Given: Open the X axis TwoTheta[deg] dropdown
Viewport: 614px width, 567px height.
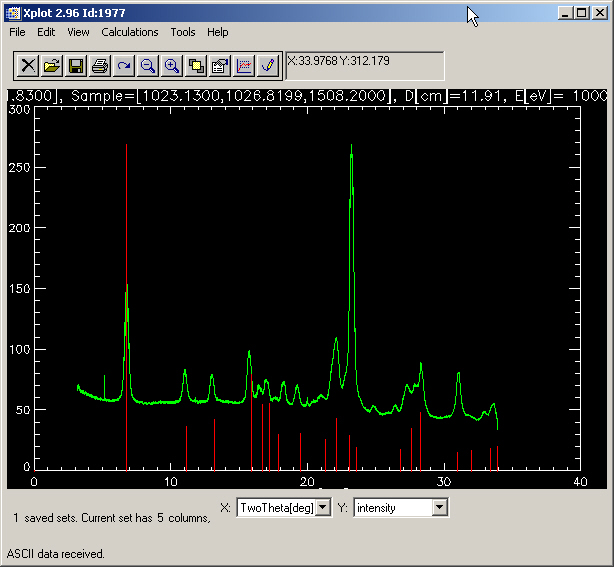Looking at the screenshot, I should (x=322, y=508).
